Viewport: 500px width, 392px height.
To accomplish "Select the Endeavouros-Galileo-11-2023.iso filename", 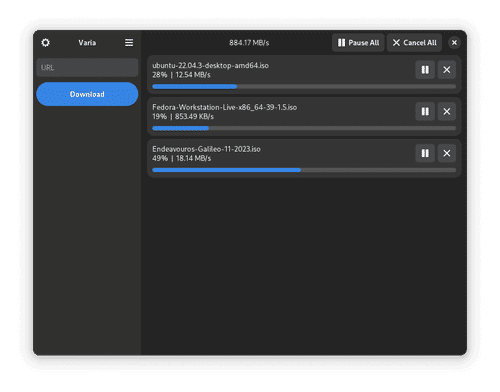I will [206, 149].
